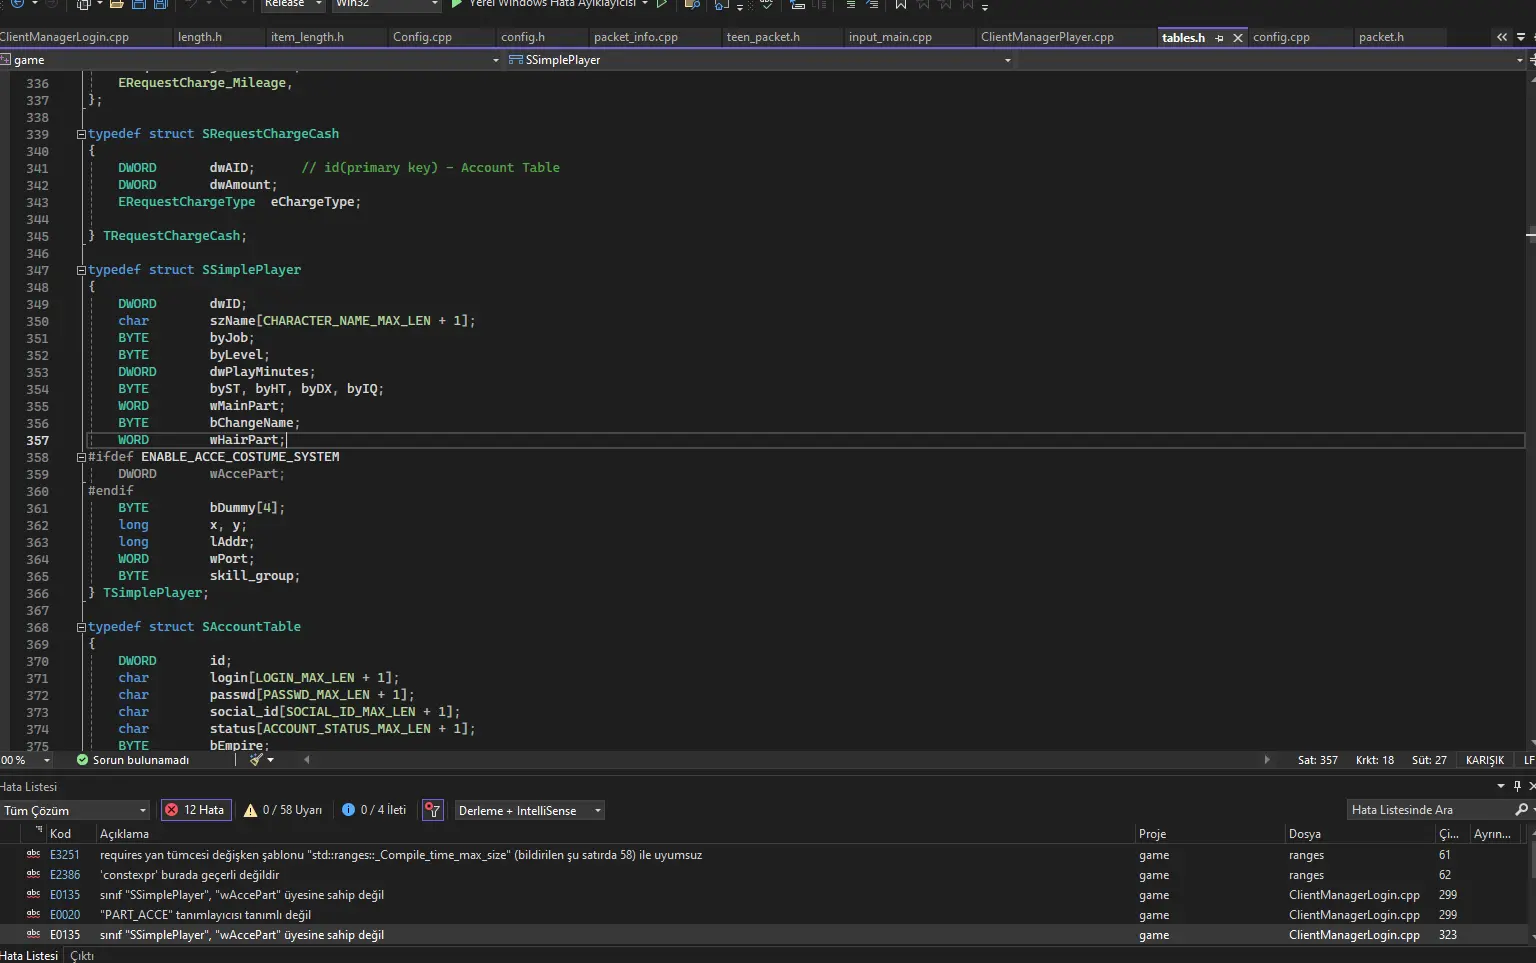Switch to the Hata Listesi bottom tab
Viewport: 1536px width, 963px height.
point(29,956)
